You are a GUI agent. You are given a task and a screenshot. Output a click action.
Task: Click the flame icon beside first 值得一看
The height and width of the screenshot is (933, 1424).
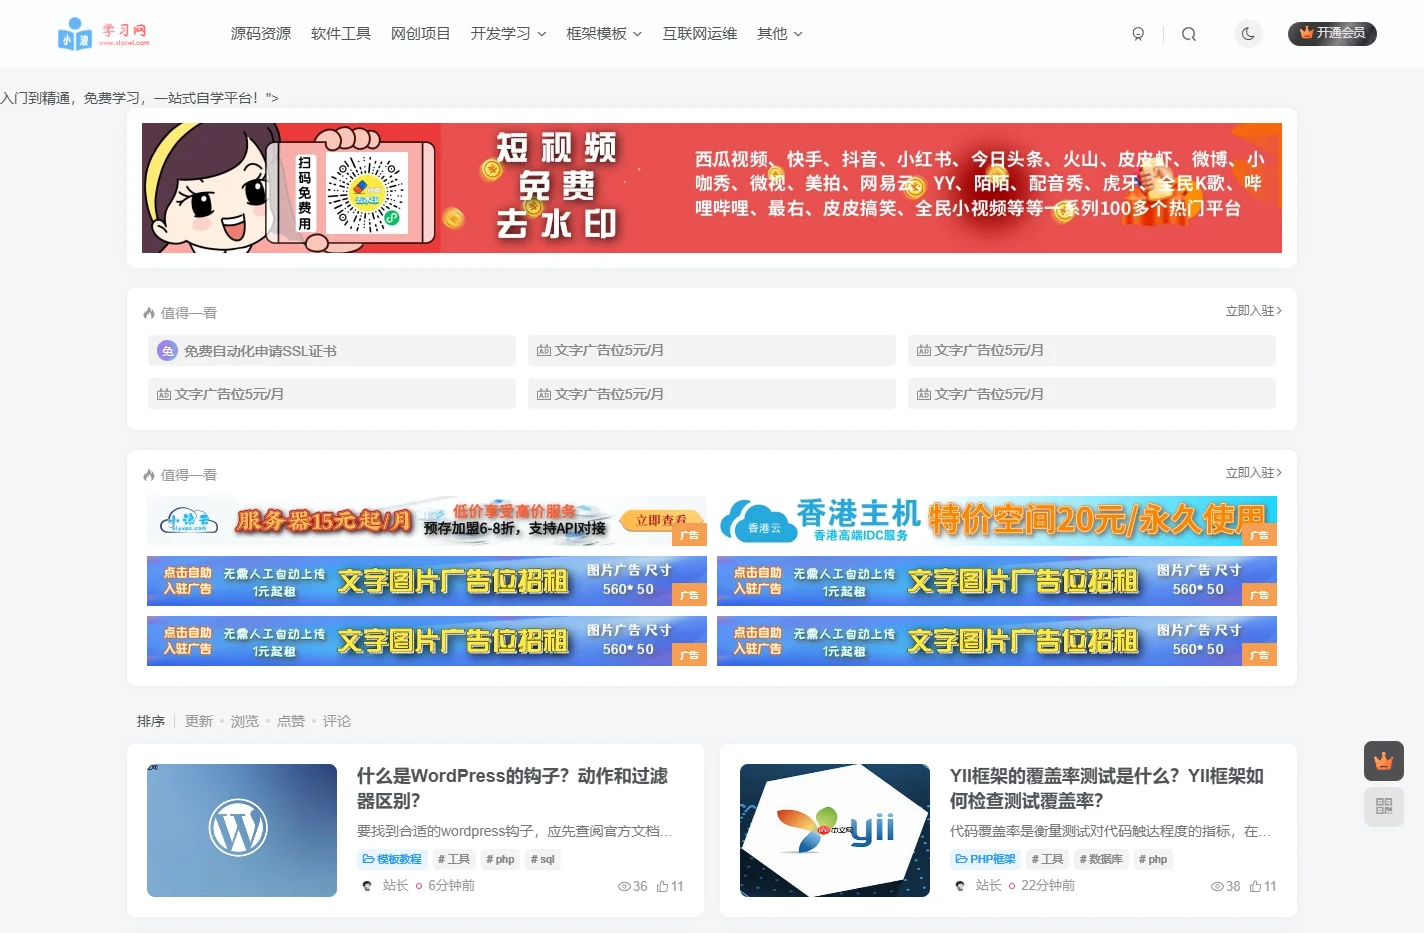(149, 313)
